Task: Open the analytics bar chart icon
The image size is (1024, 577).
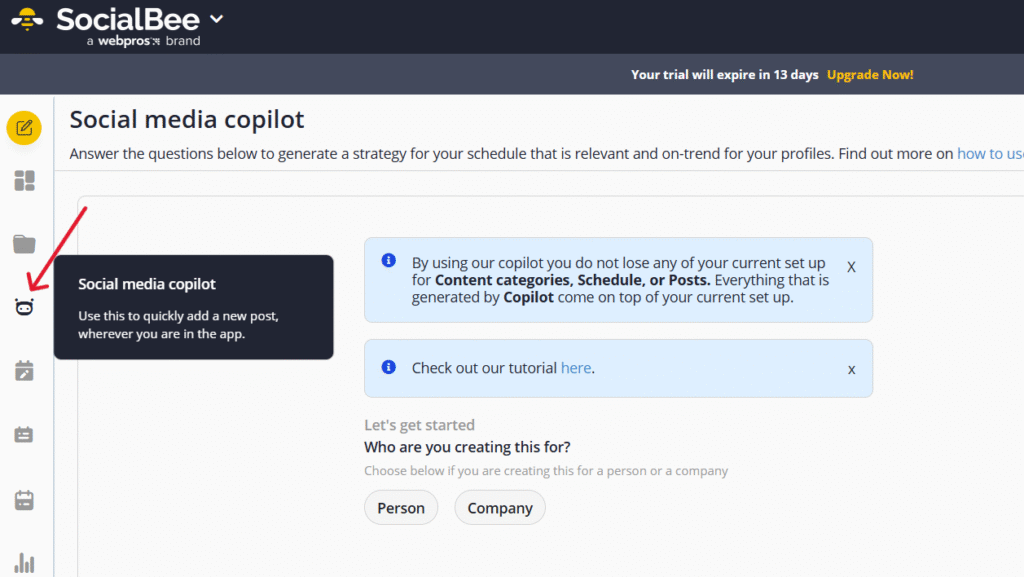Action: point(24,563)
